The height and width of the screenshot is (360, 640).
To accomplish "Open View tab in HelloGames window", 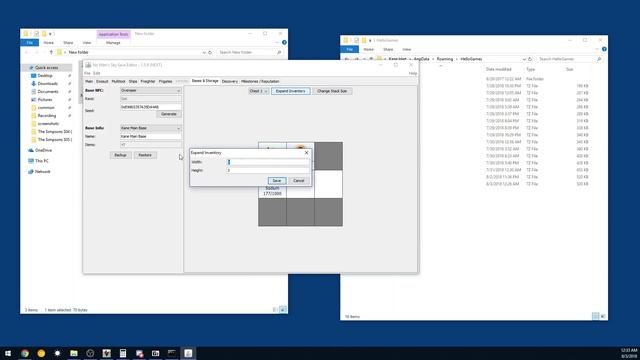I will click(x=407, y=49).
